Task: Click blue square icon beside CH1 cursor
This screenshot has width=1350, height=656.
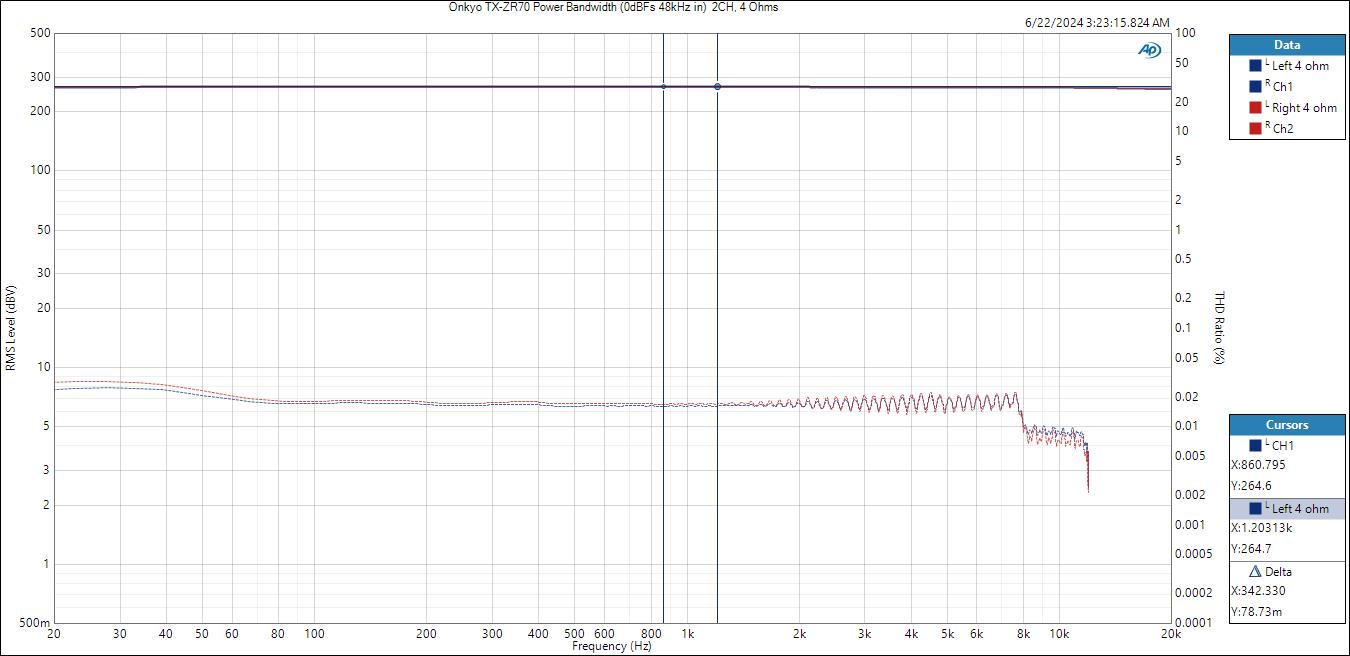Action: click(x=1255, y=445)
